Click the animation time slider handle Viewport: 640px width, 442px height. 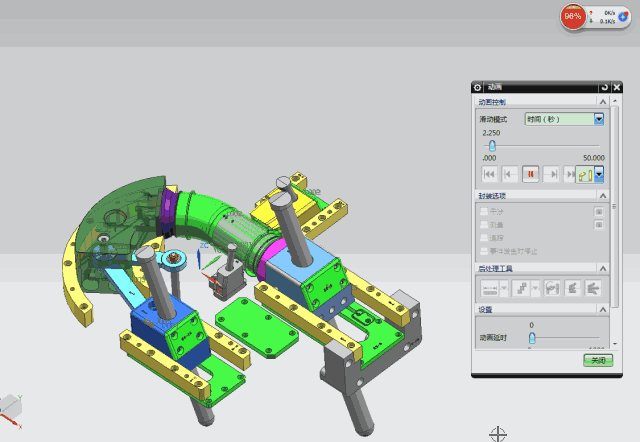click(x=492, y=146)
